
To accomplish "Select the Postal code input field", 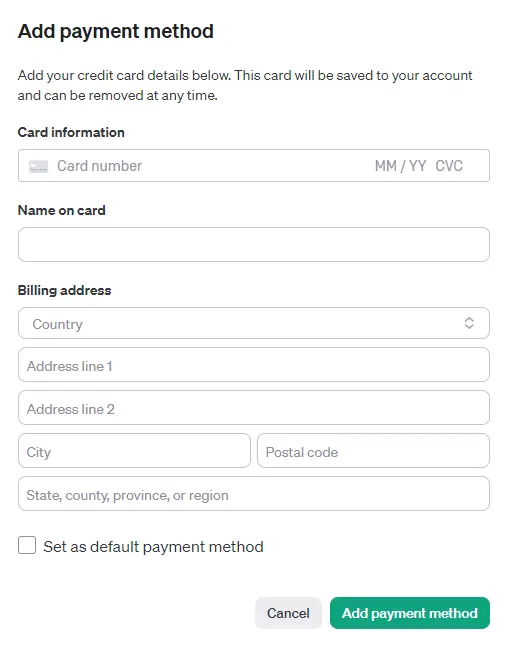I will click(x=373, y=451).
